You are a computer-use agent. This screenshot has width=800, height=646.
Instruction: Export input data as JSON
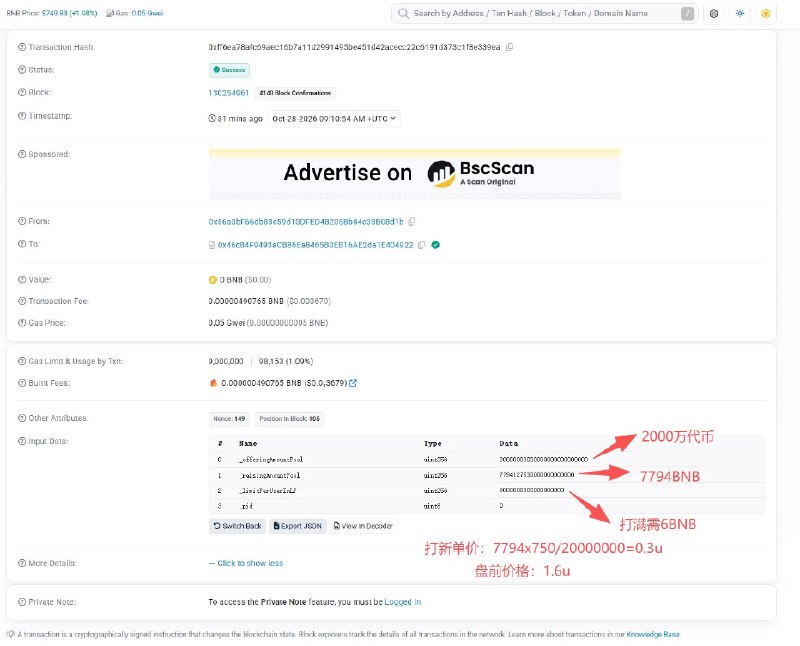tap(298, 526)
